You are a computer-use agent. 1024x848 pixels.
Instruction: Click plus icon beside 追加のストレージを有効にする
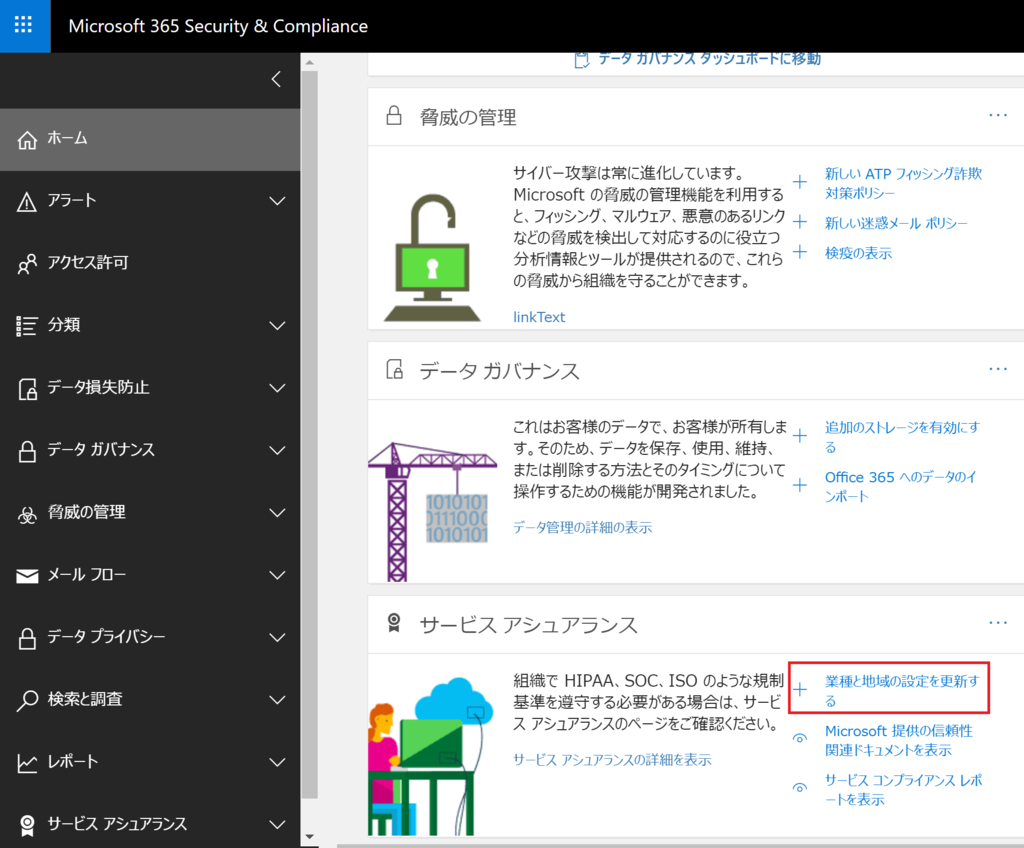[799, 436]
